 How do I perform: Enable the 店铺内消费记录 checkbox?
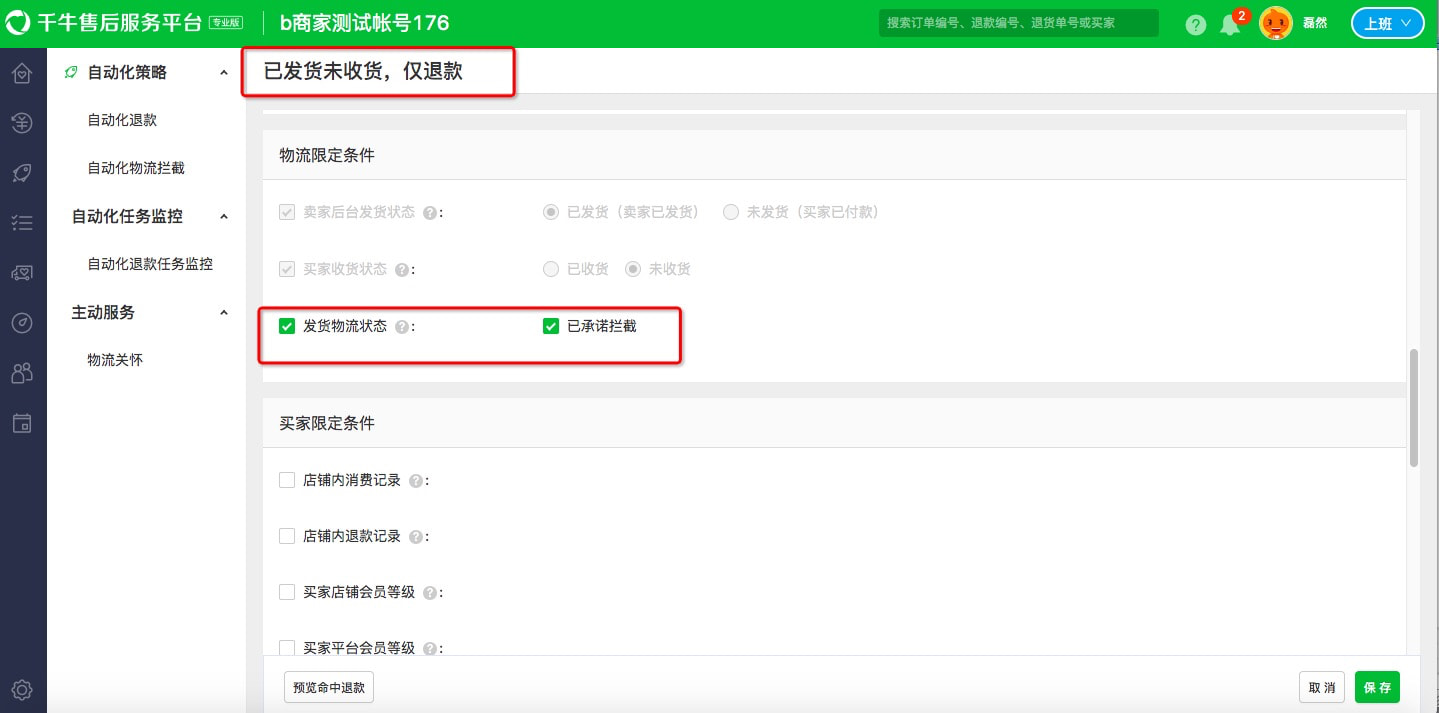tap(287, 480)
